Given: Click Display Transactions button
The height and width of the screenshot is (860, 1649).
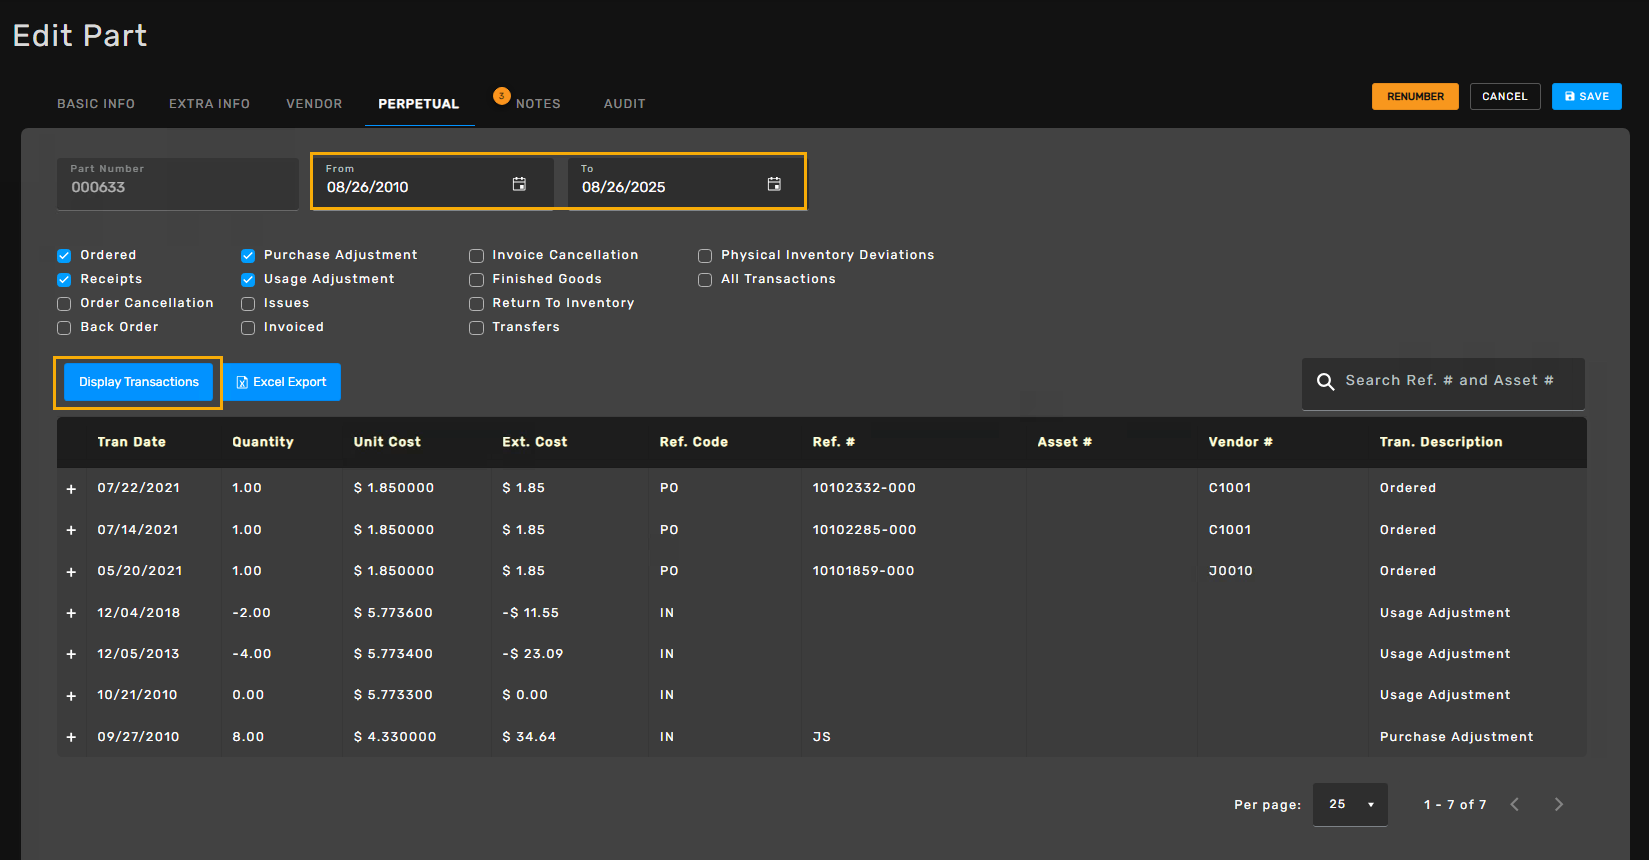Looking at the screenshot, I should (139, 382).
